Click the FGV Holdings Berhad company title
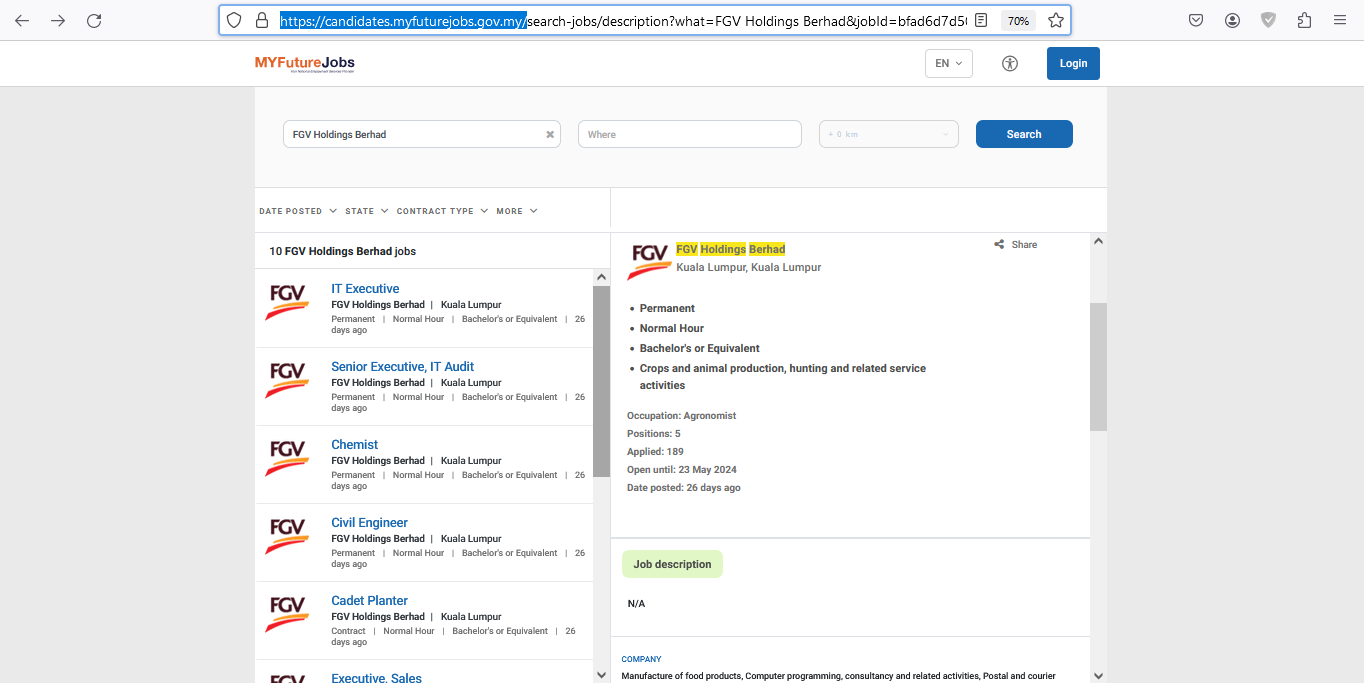The width and height of the screenshot is (1364, 683). 730,249
